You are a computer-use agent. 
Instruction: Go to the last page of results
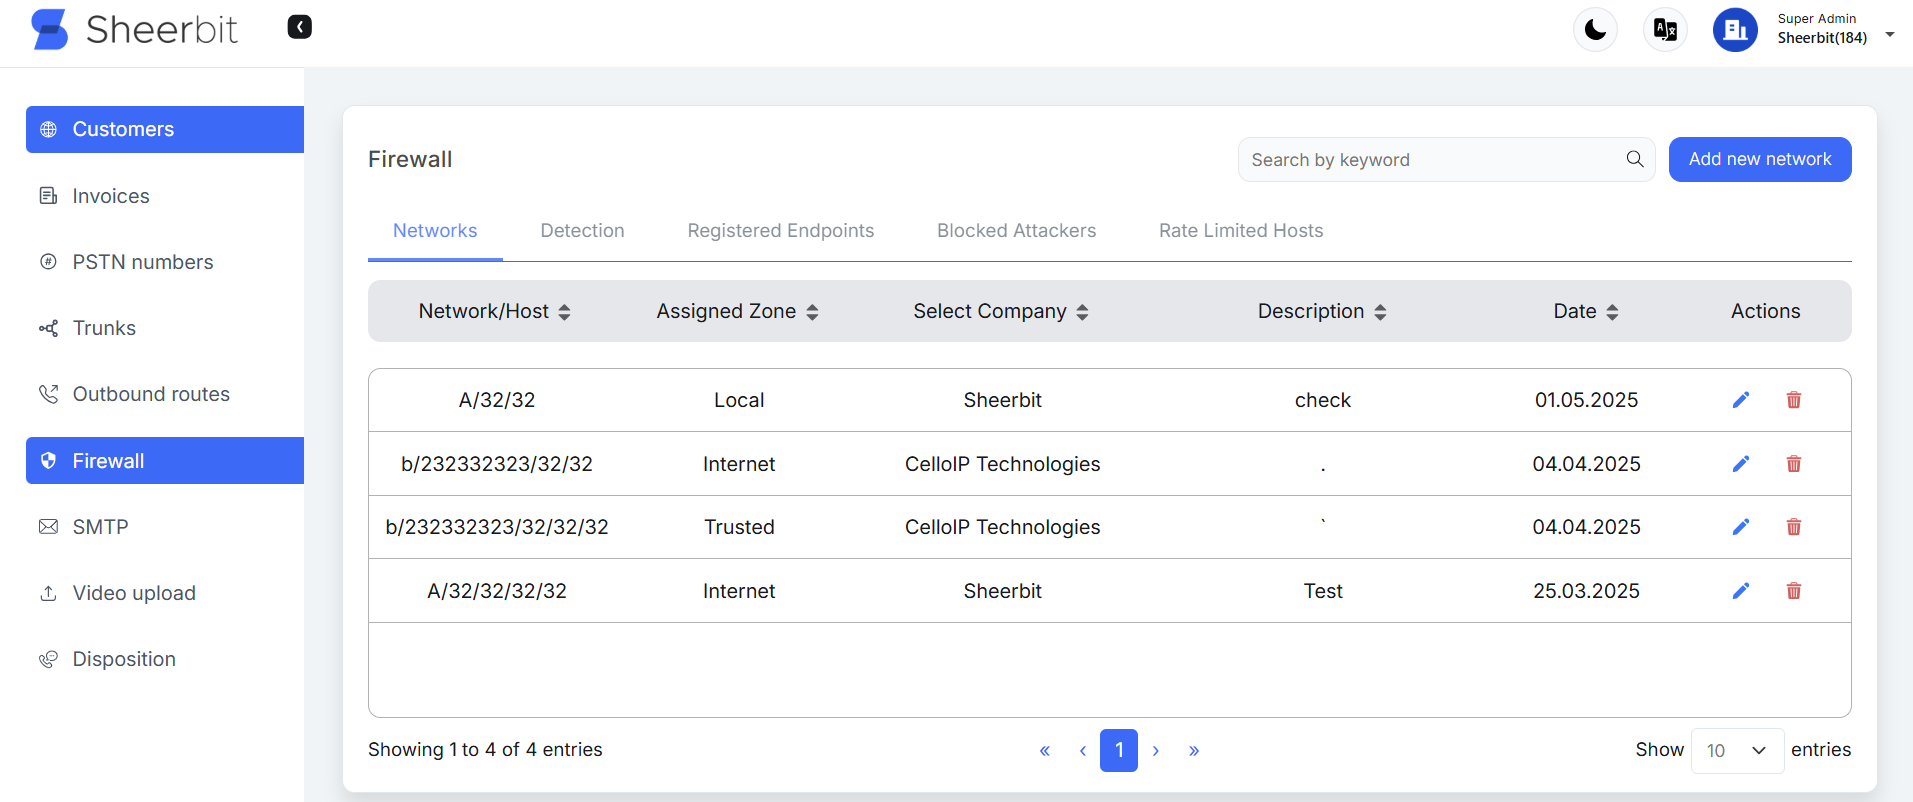click(1193, 750)
